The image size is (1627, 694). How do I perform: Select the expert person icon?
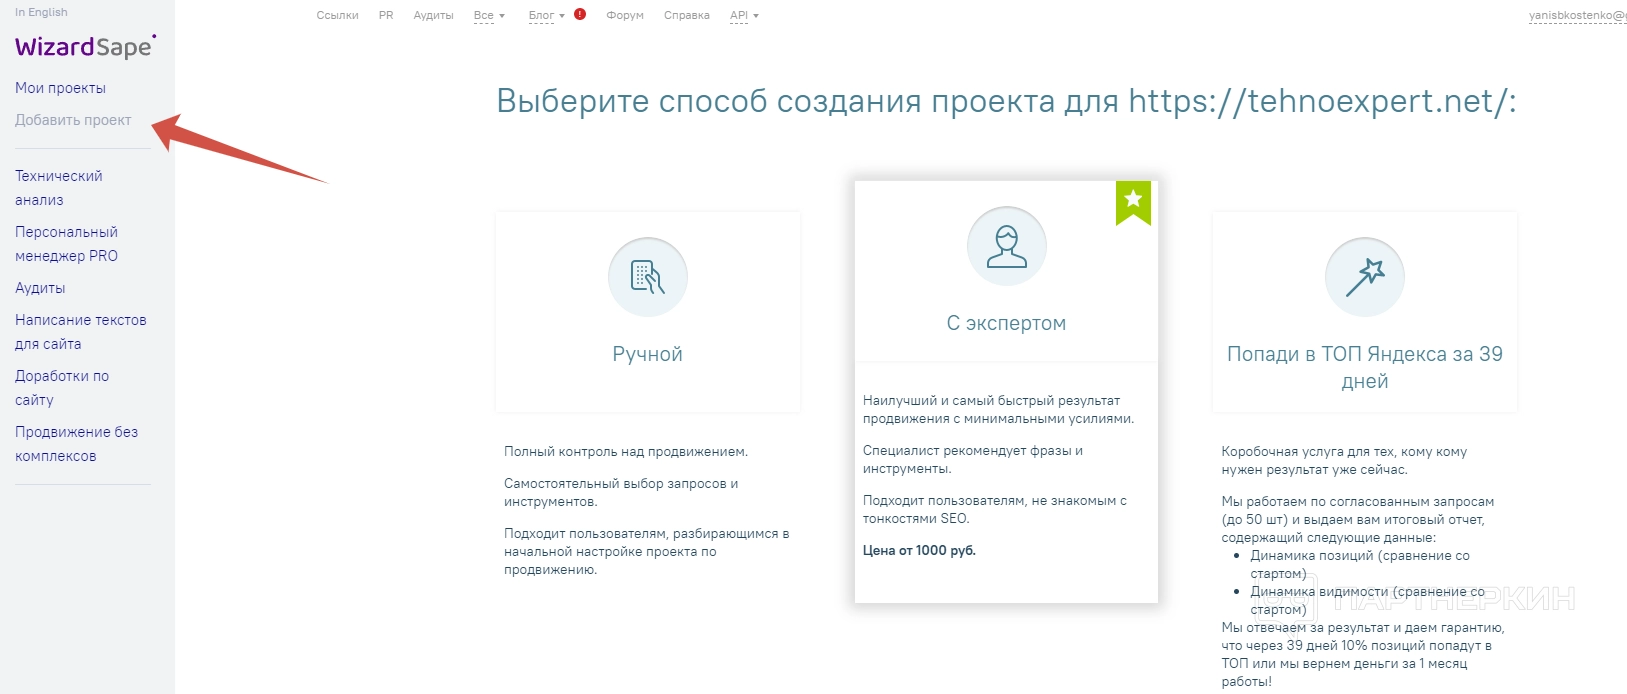coord(1007,246)
